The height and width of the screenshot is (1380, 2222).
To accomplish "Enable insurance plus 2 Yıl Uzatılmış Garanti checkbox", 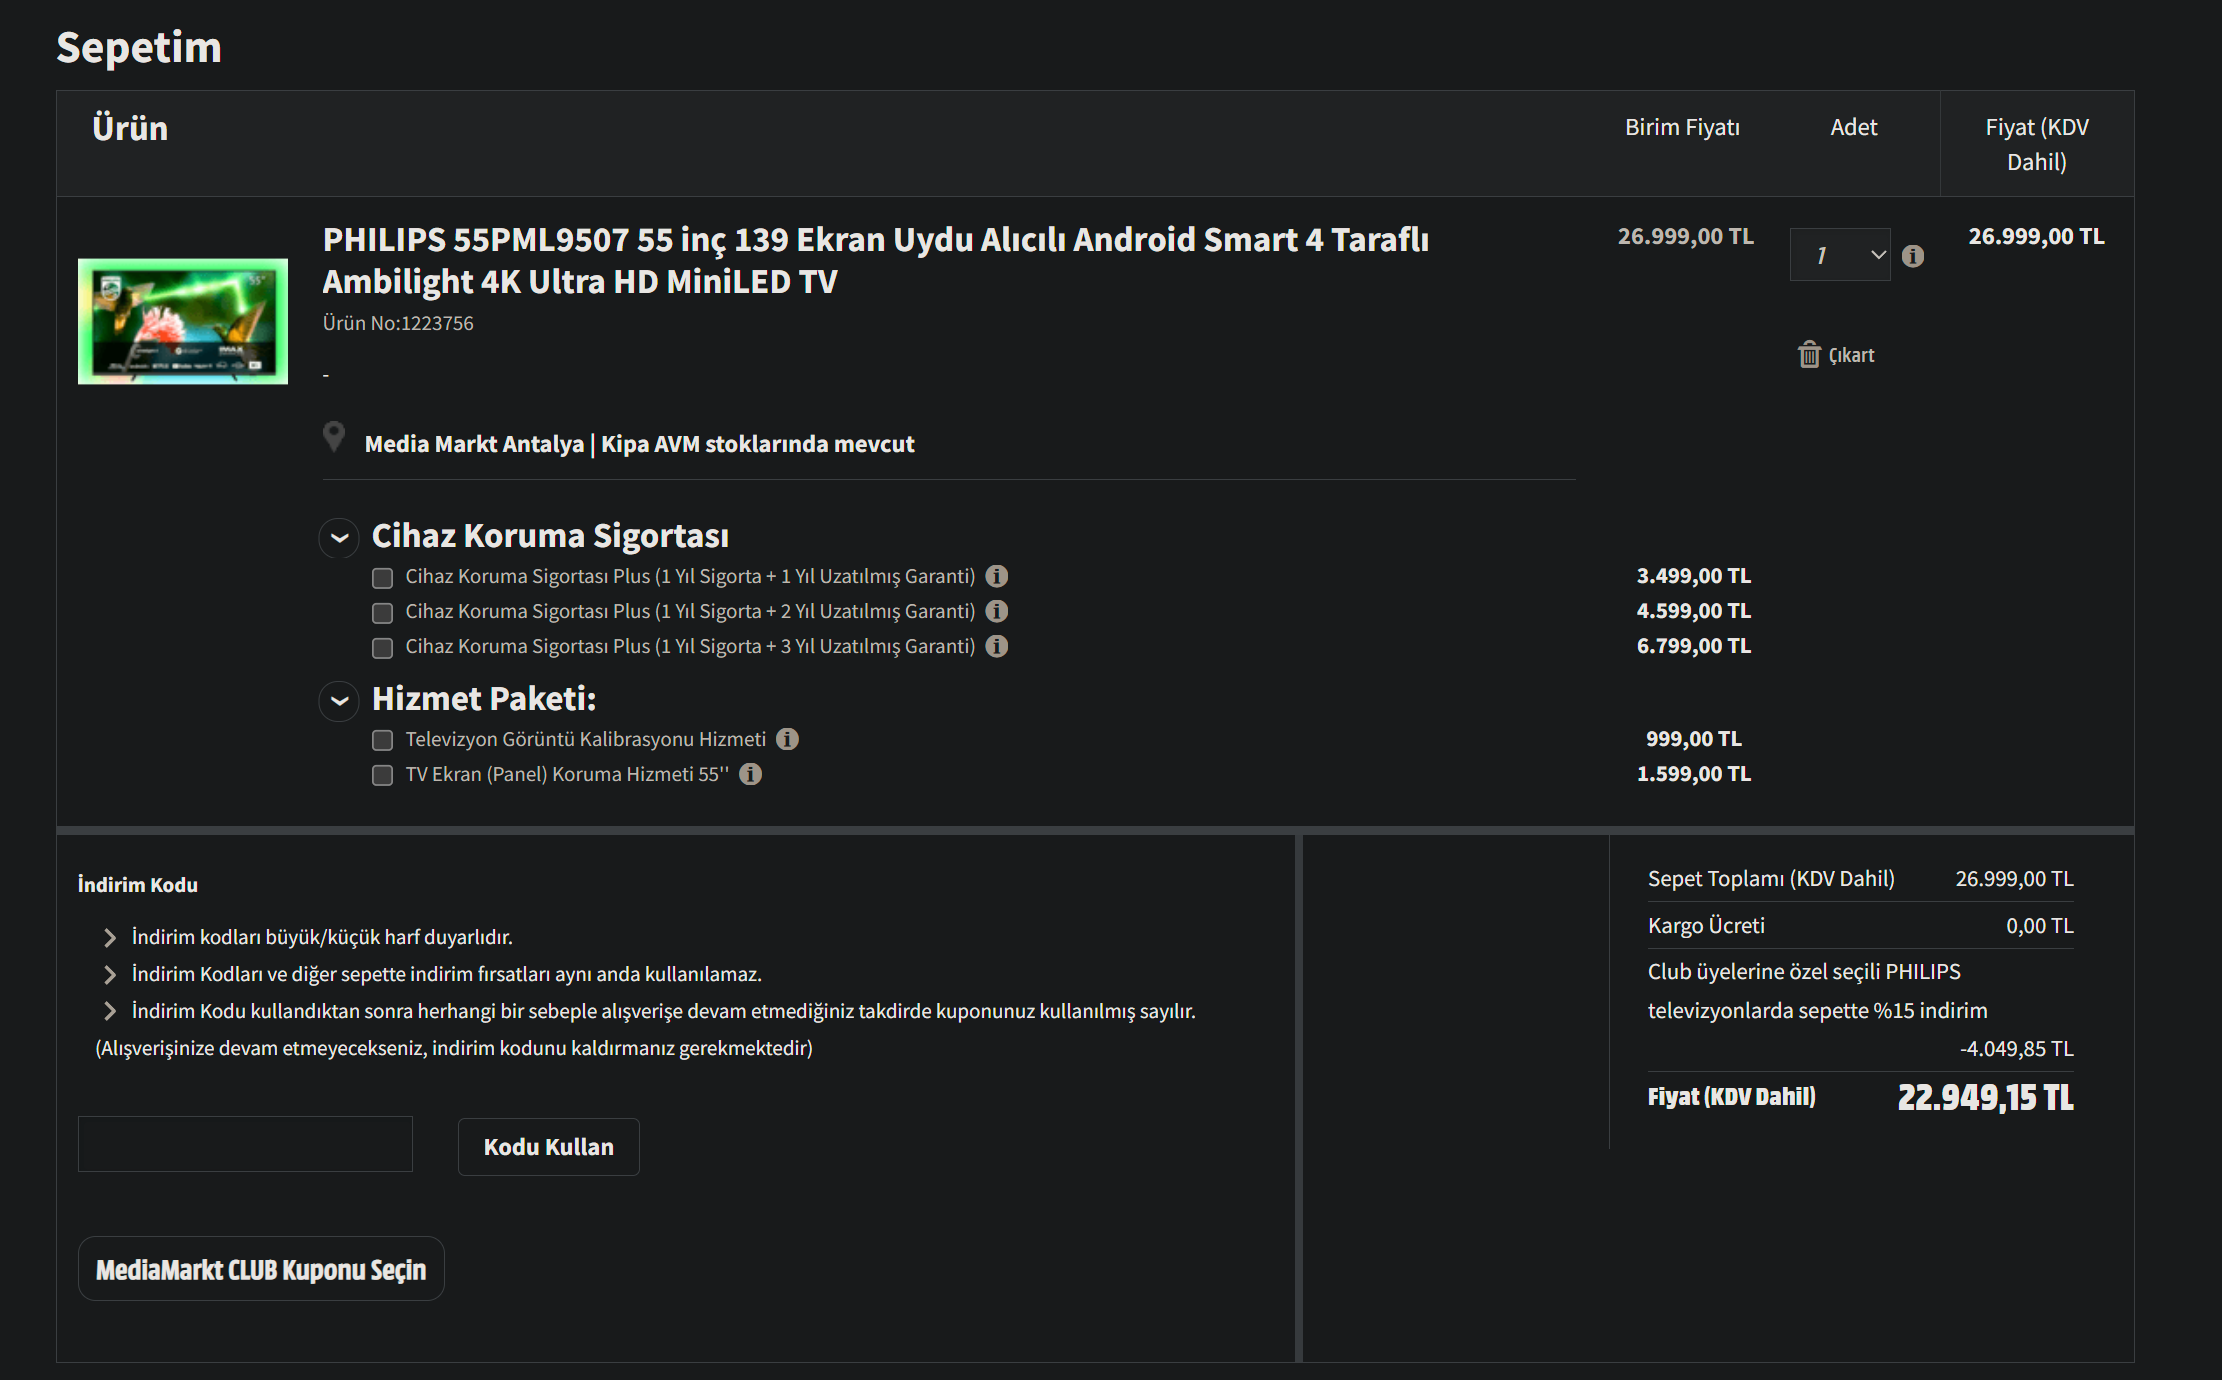I will click(x=382, y=613).
